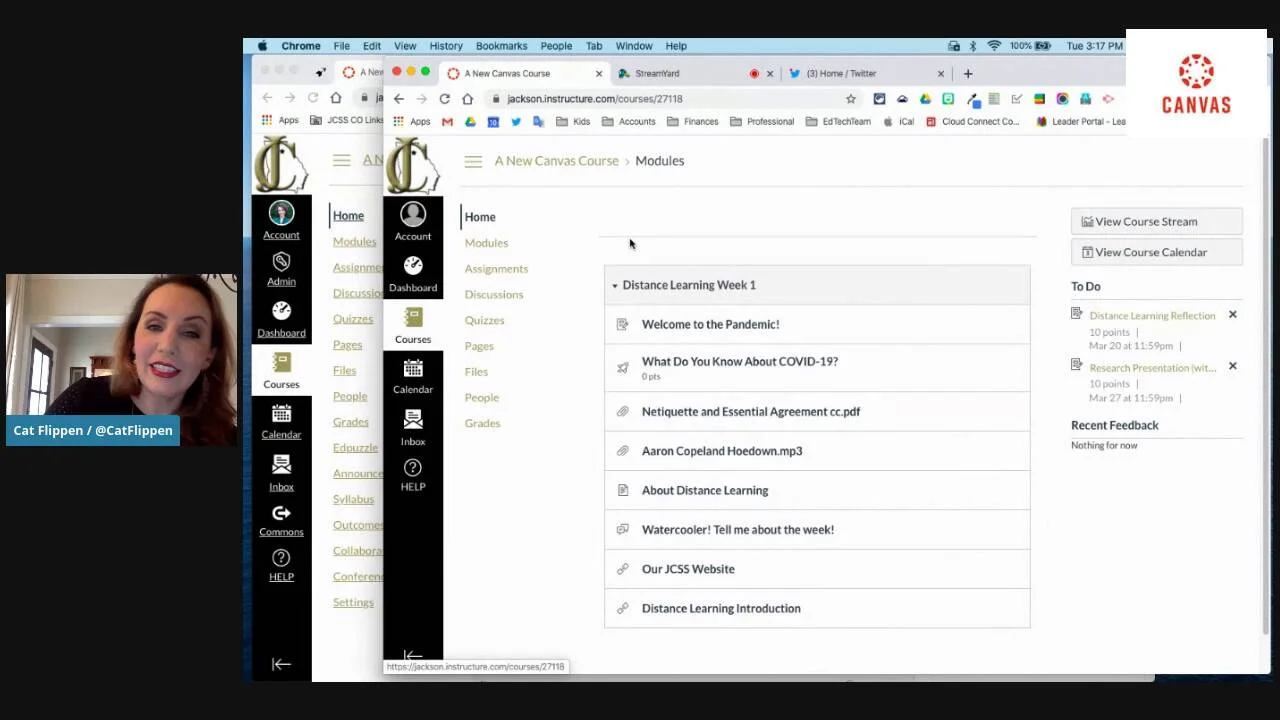Dismiss the Distance Learning Reflection to-do item
The height and width of the screenshot is (720, 1280).
tap(1232, 315)
